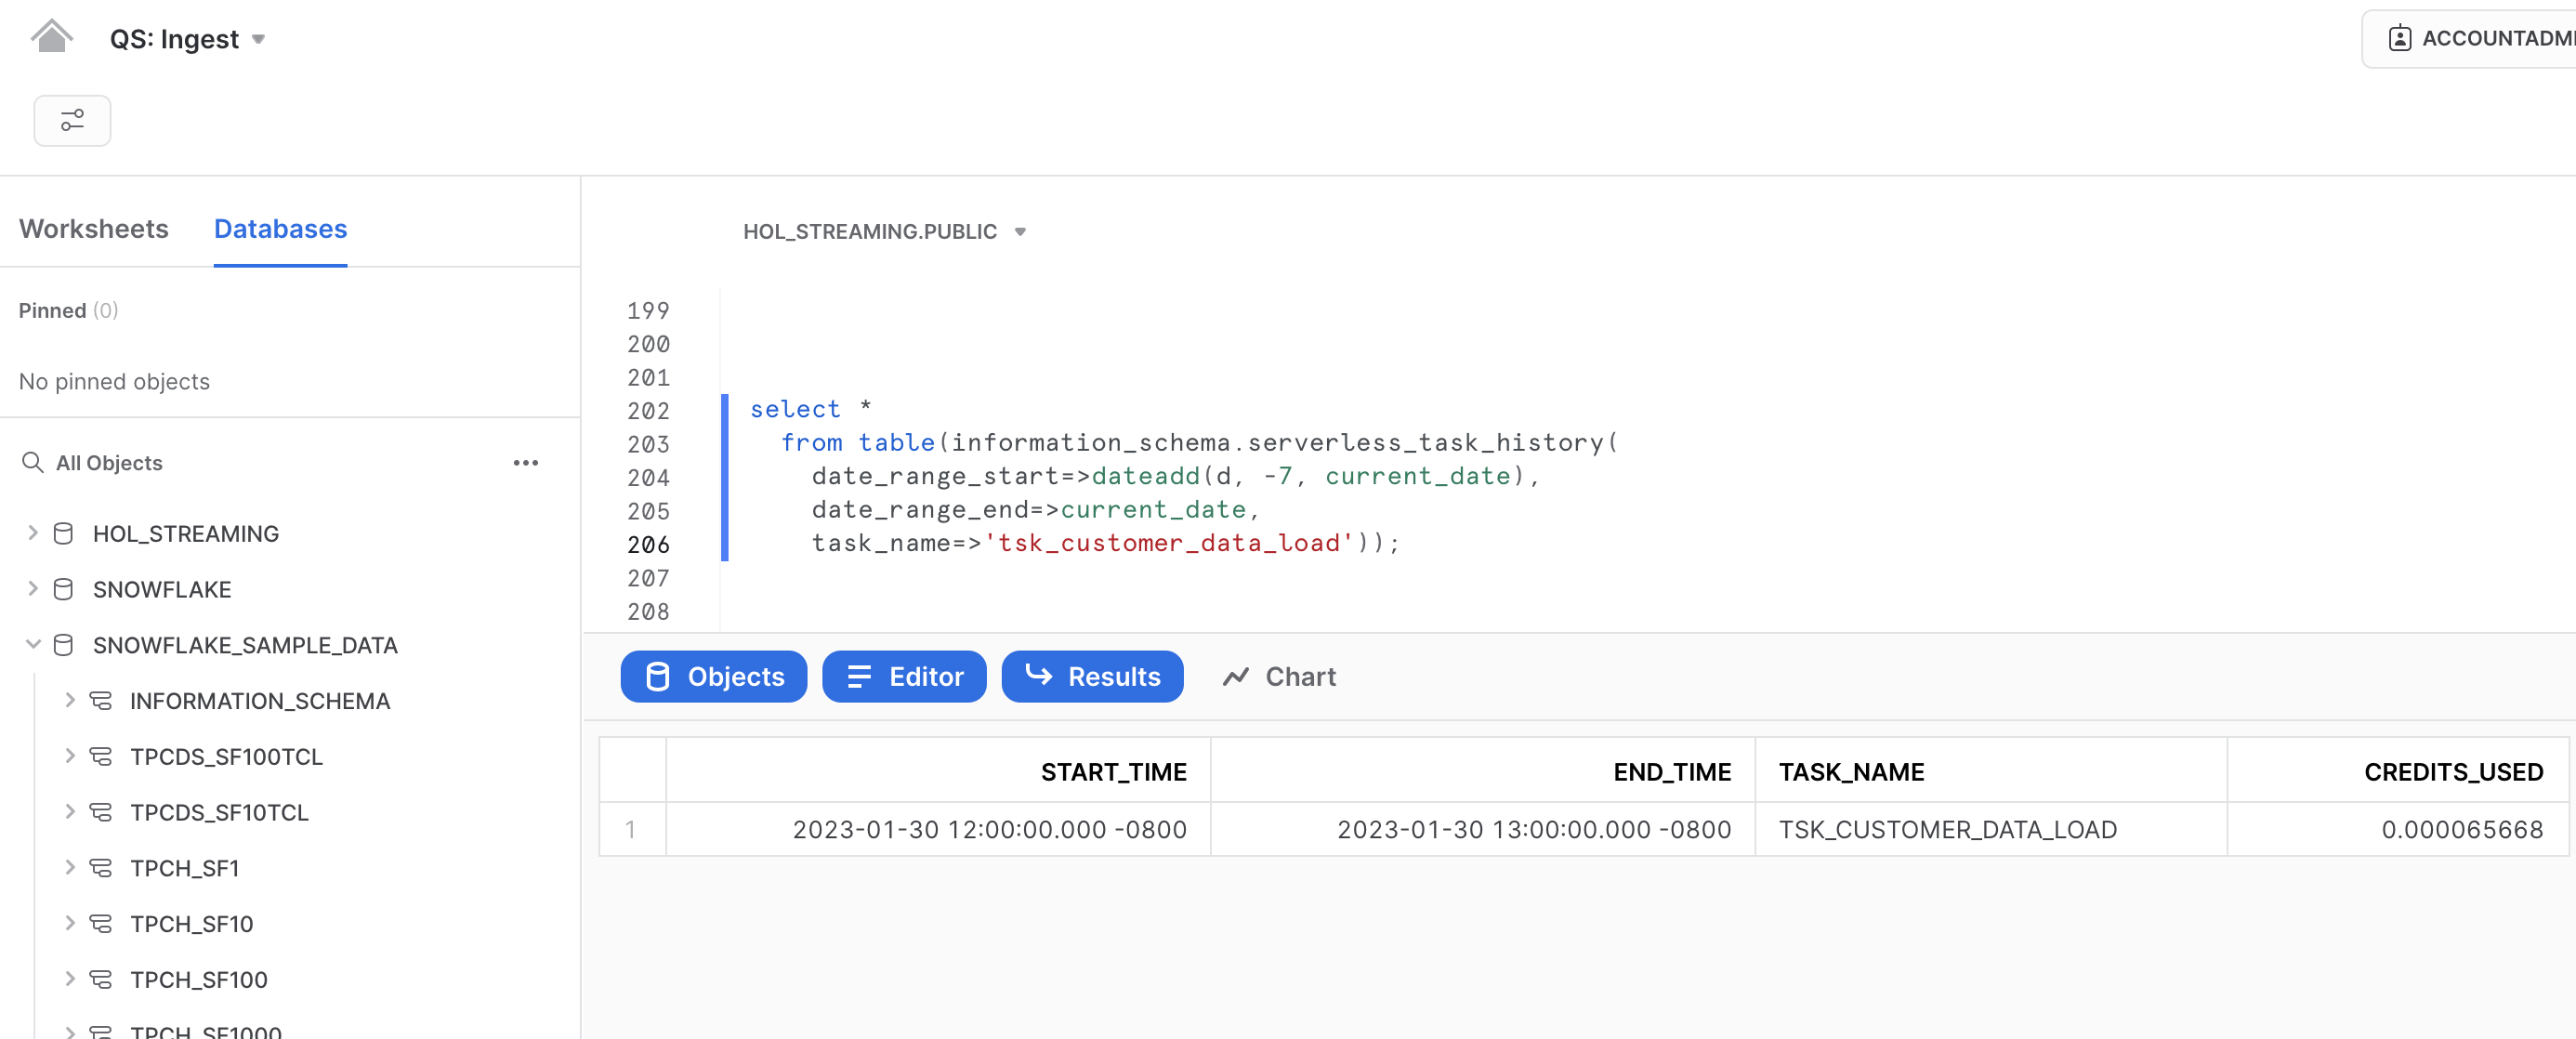Click the schema icon beside INFORMATION_SCHEMA

[101, 700]
